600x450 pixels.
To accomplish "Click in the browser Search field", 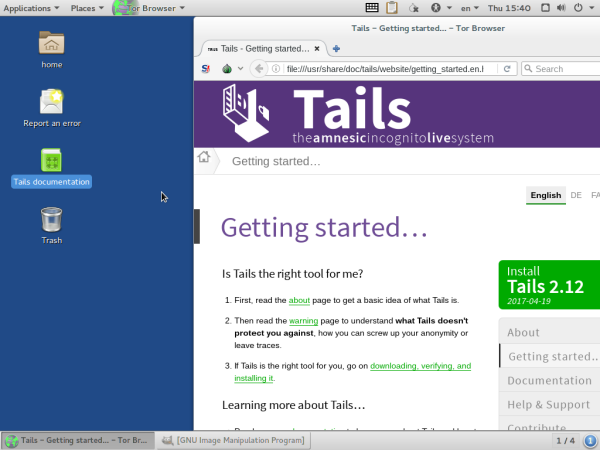I will click(560, 69).
